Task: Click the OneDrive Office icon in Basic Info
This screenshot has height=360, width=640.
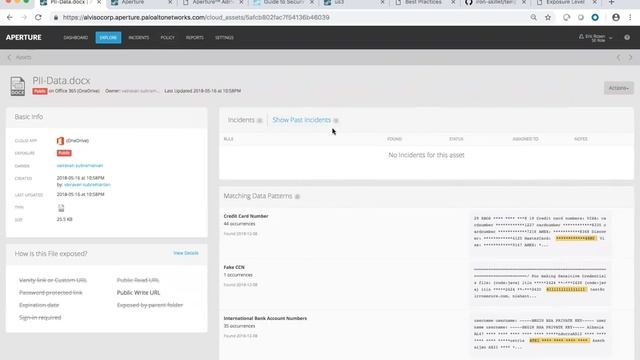Action: tap(60, 141)
